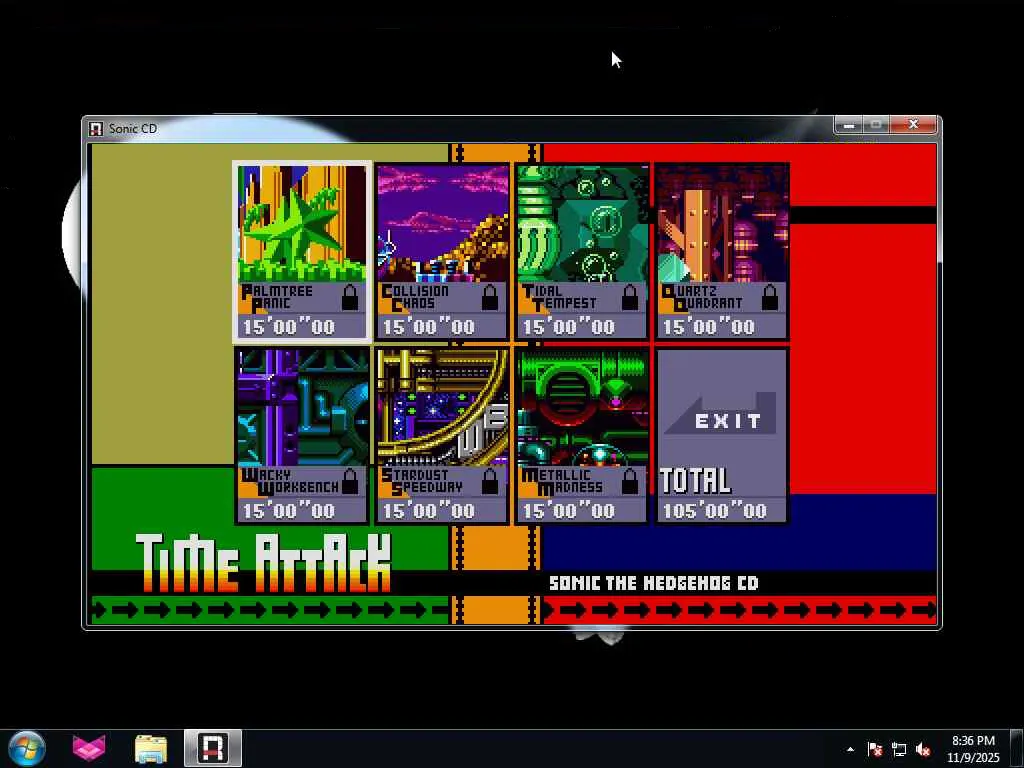
Task: Open the Action Center flag icon
Action: [x=874, y=750]
